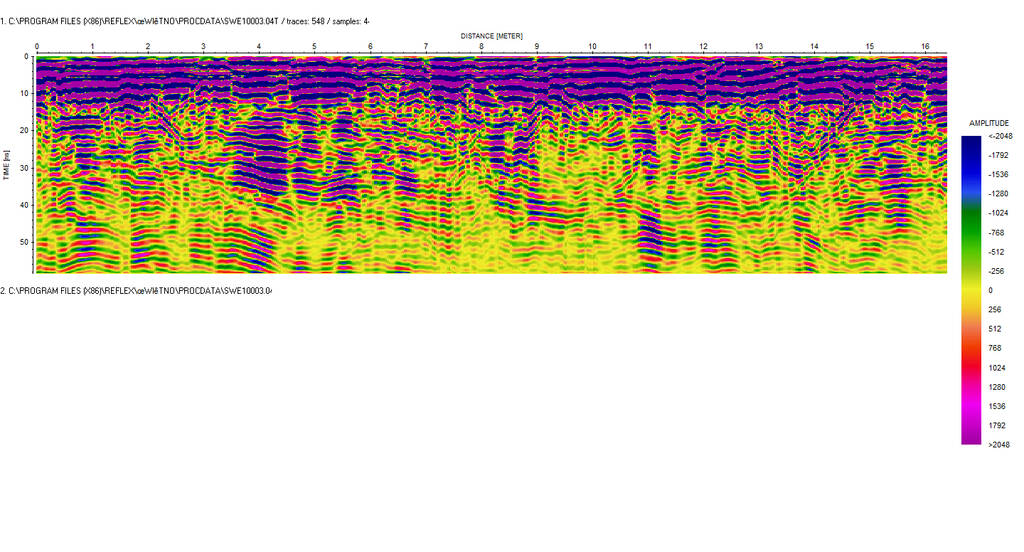Viewport: 1024px width, 552px height.
Task: Select the 11 meter tick on distance axis
Action: (x=648, y=47)
